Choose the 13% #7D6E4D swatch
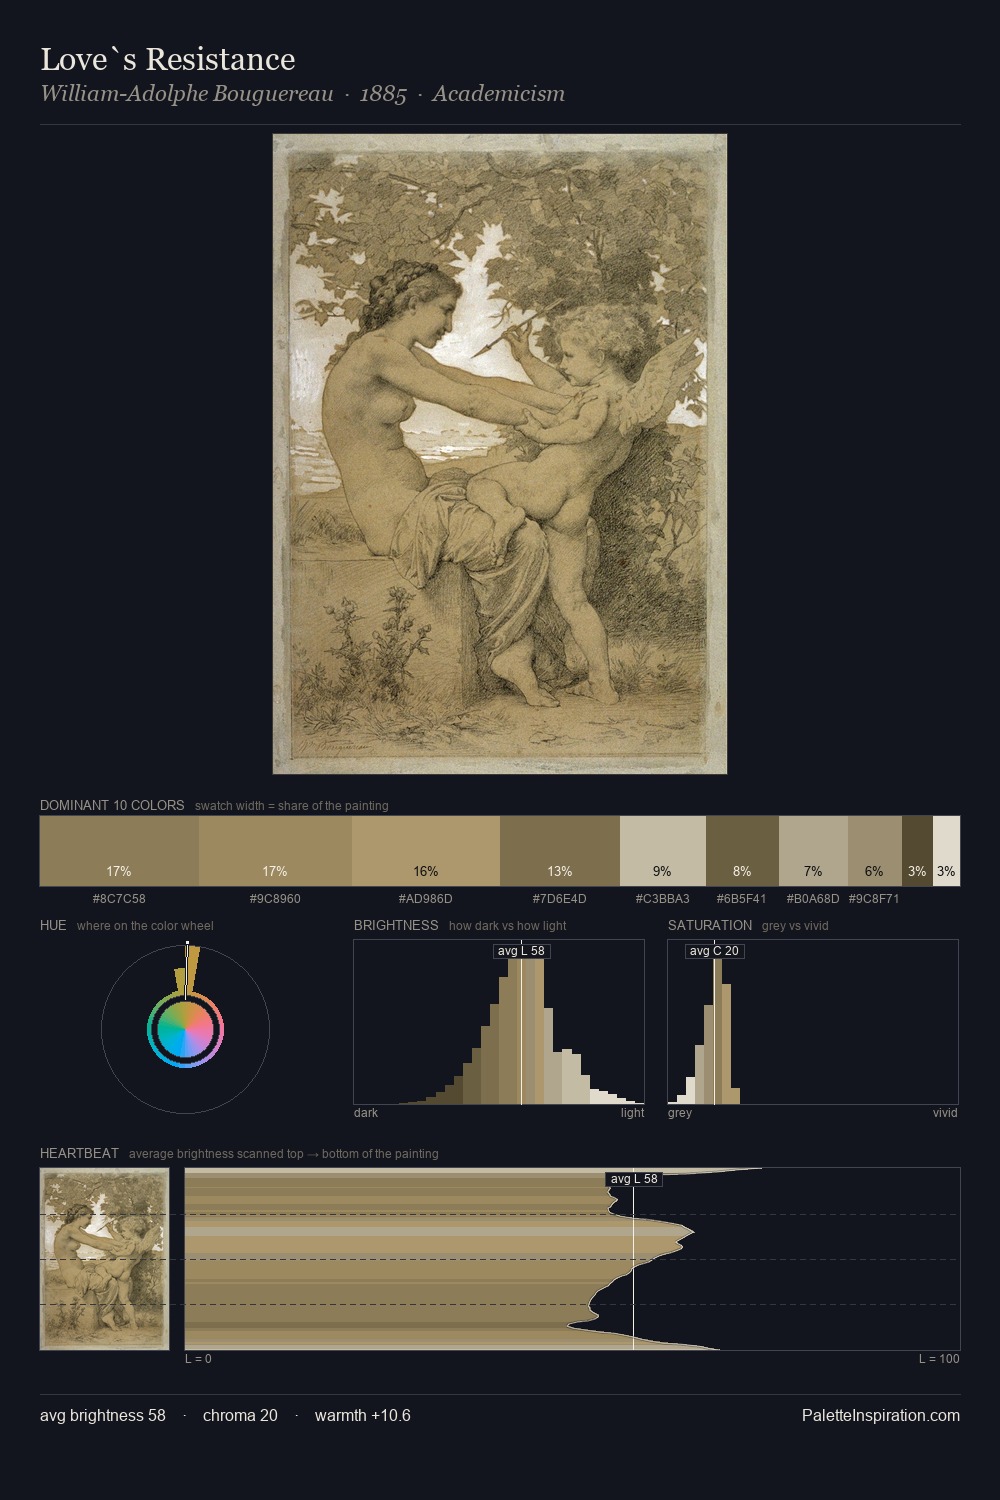The width and height of the screenshot is (1000, 1500). click(x=560, y=851)
